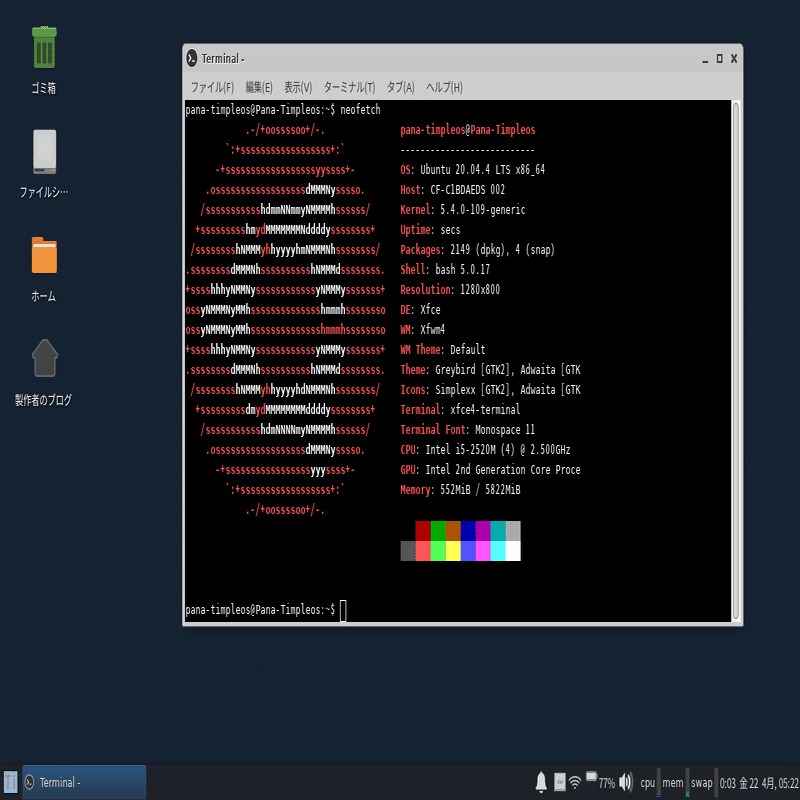This screenshot has width=800, height=800.
Task: Click the clipboard tray icon beside the bell
Action: click(560, 782)
